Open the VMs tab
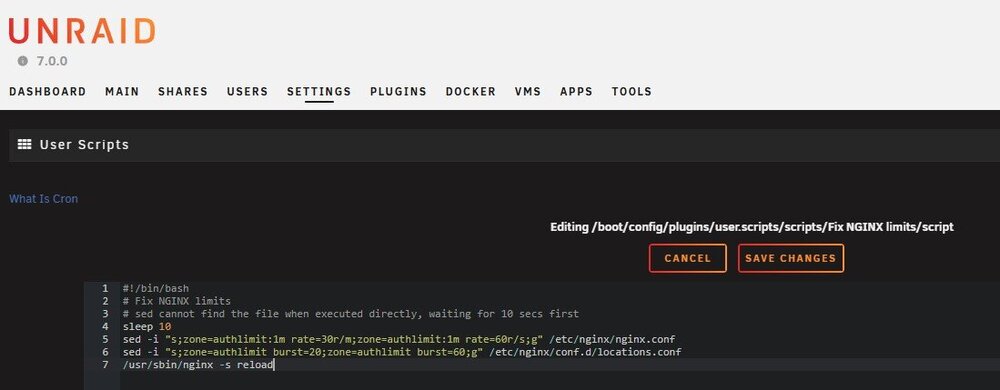 pos(528,91)
